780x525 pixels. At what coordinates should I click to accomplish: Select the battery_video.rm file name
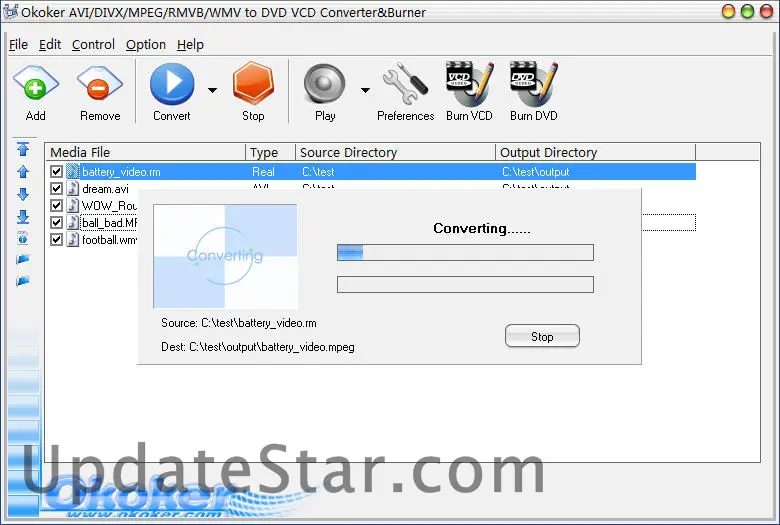click(x=121, y=172)
